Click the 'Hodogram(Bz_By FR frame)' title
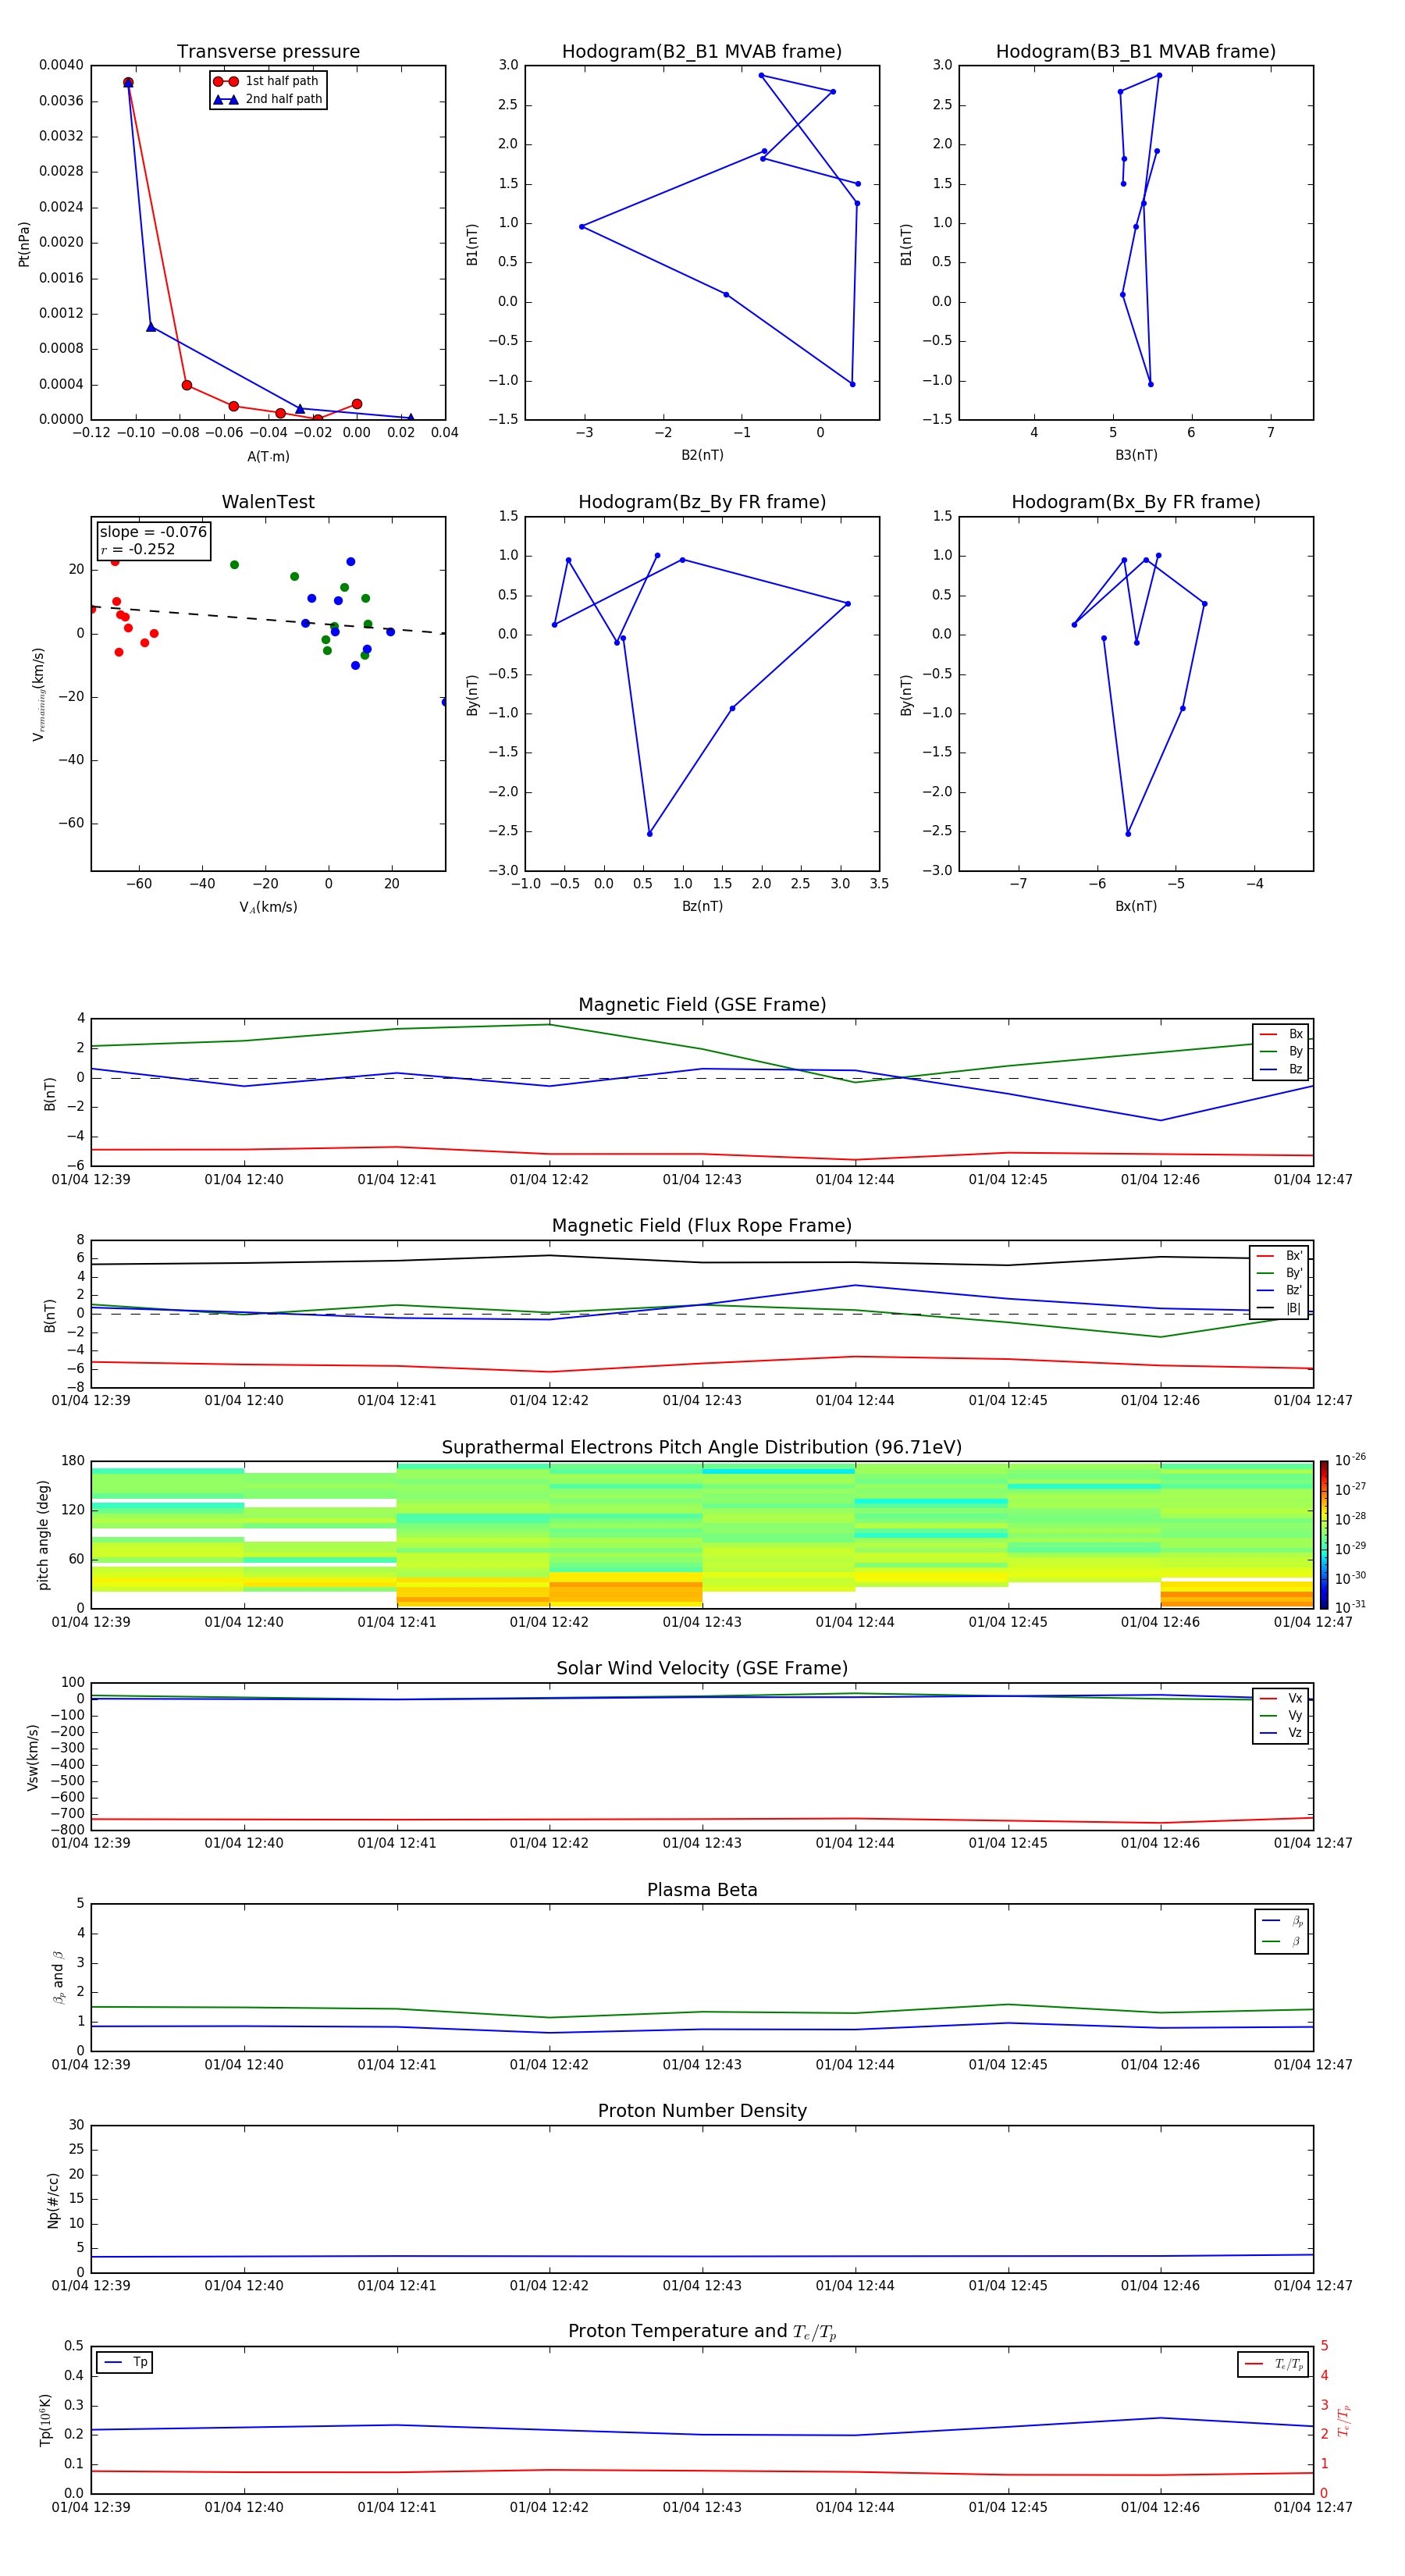Viewport: 1405px width, 2576px height. (702, 502)
